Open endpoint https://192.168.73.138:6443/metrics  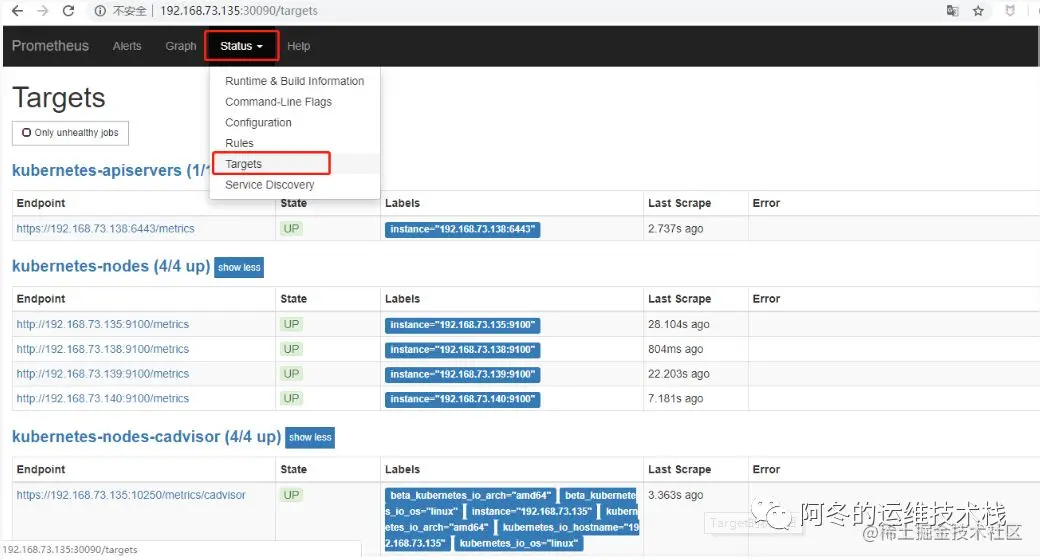[105, 228]
